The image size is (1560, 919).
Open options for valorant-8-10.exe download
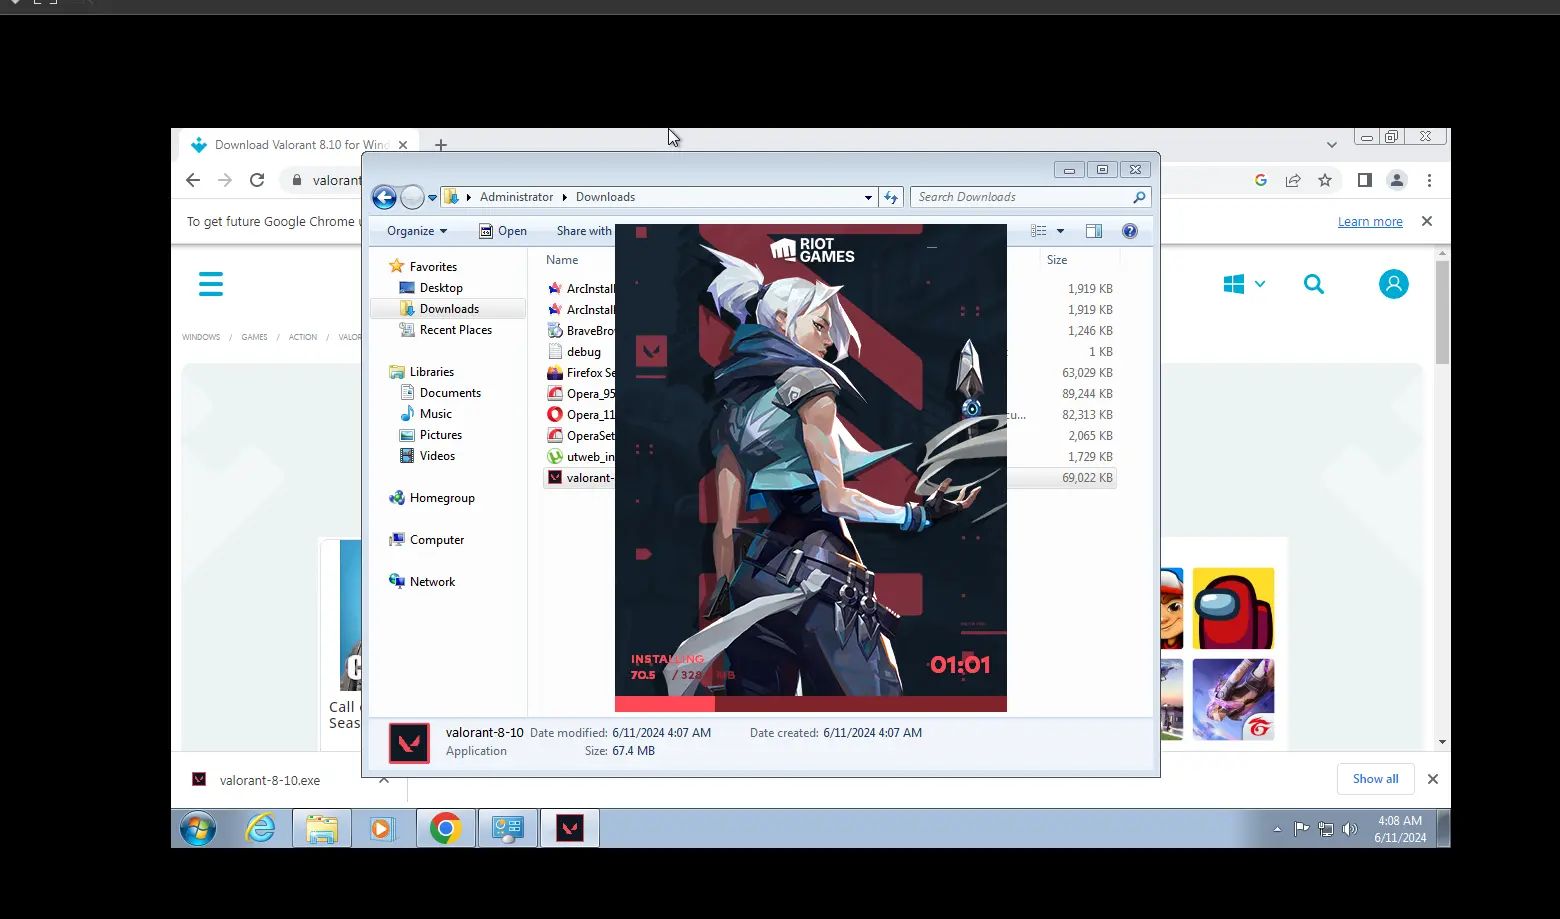click(x=384, y=780)
